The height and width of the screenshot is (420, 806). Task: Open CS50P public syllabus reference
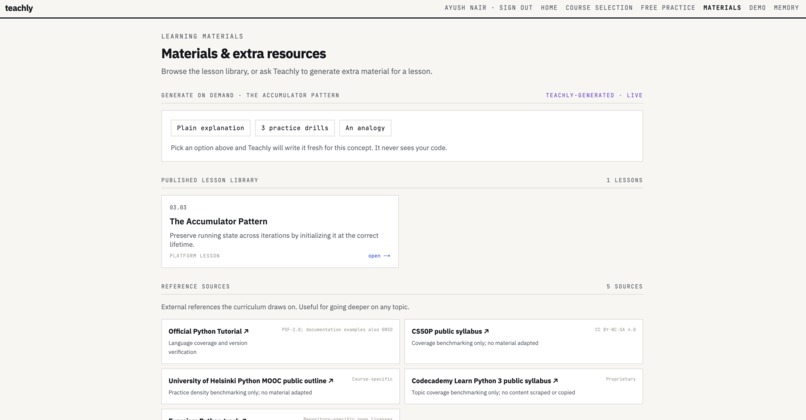click(x=447, y=332)
